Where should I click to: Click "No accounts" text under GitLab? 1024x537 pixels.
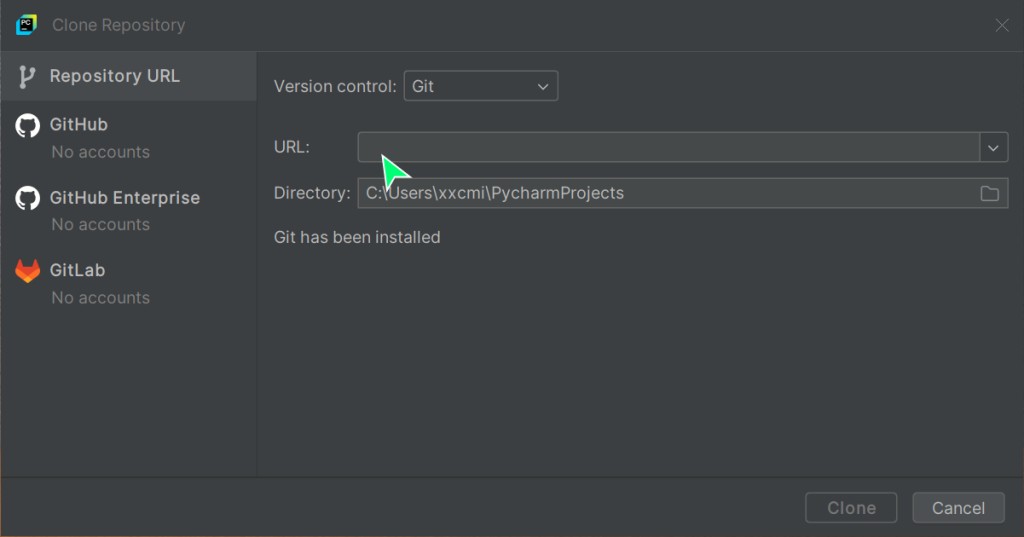(100, 298)
